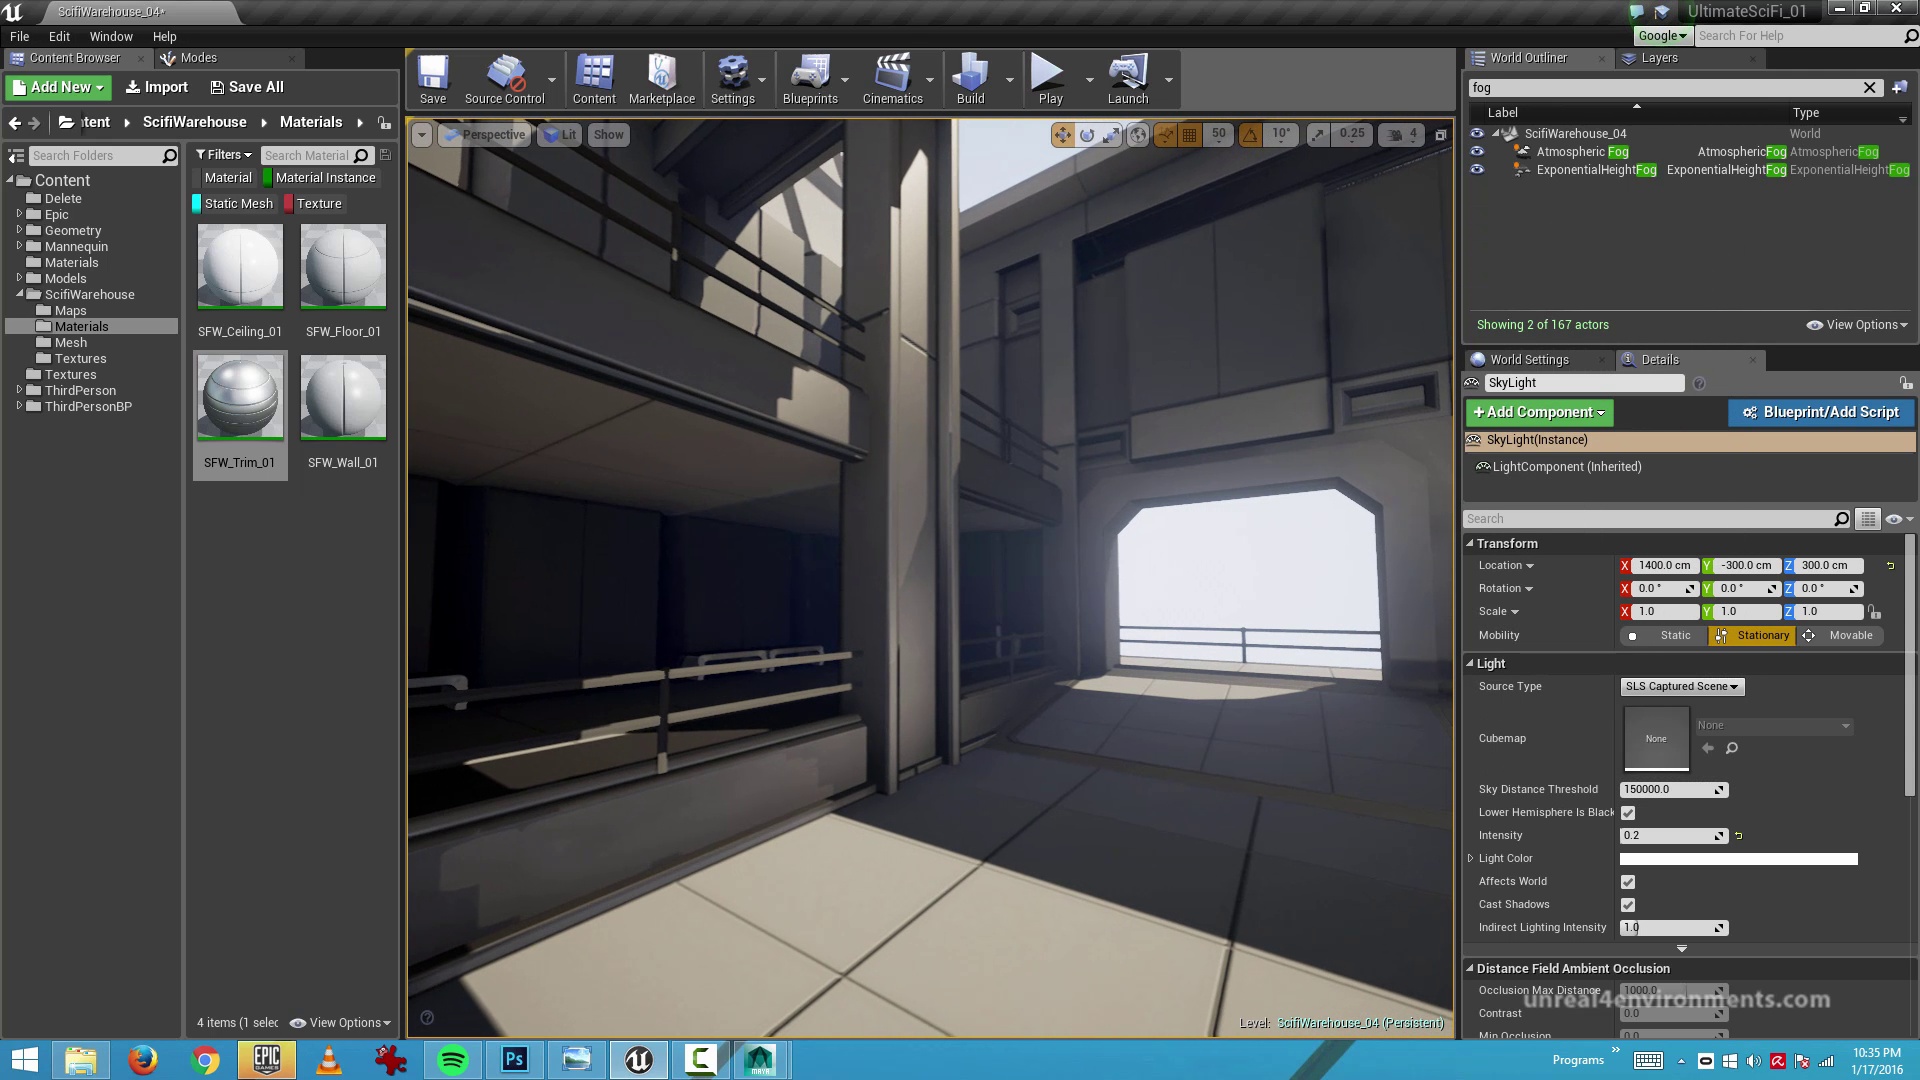
Task: Navigate forward in Content Browser history
Action: click(34, 123)
